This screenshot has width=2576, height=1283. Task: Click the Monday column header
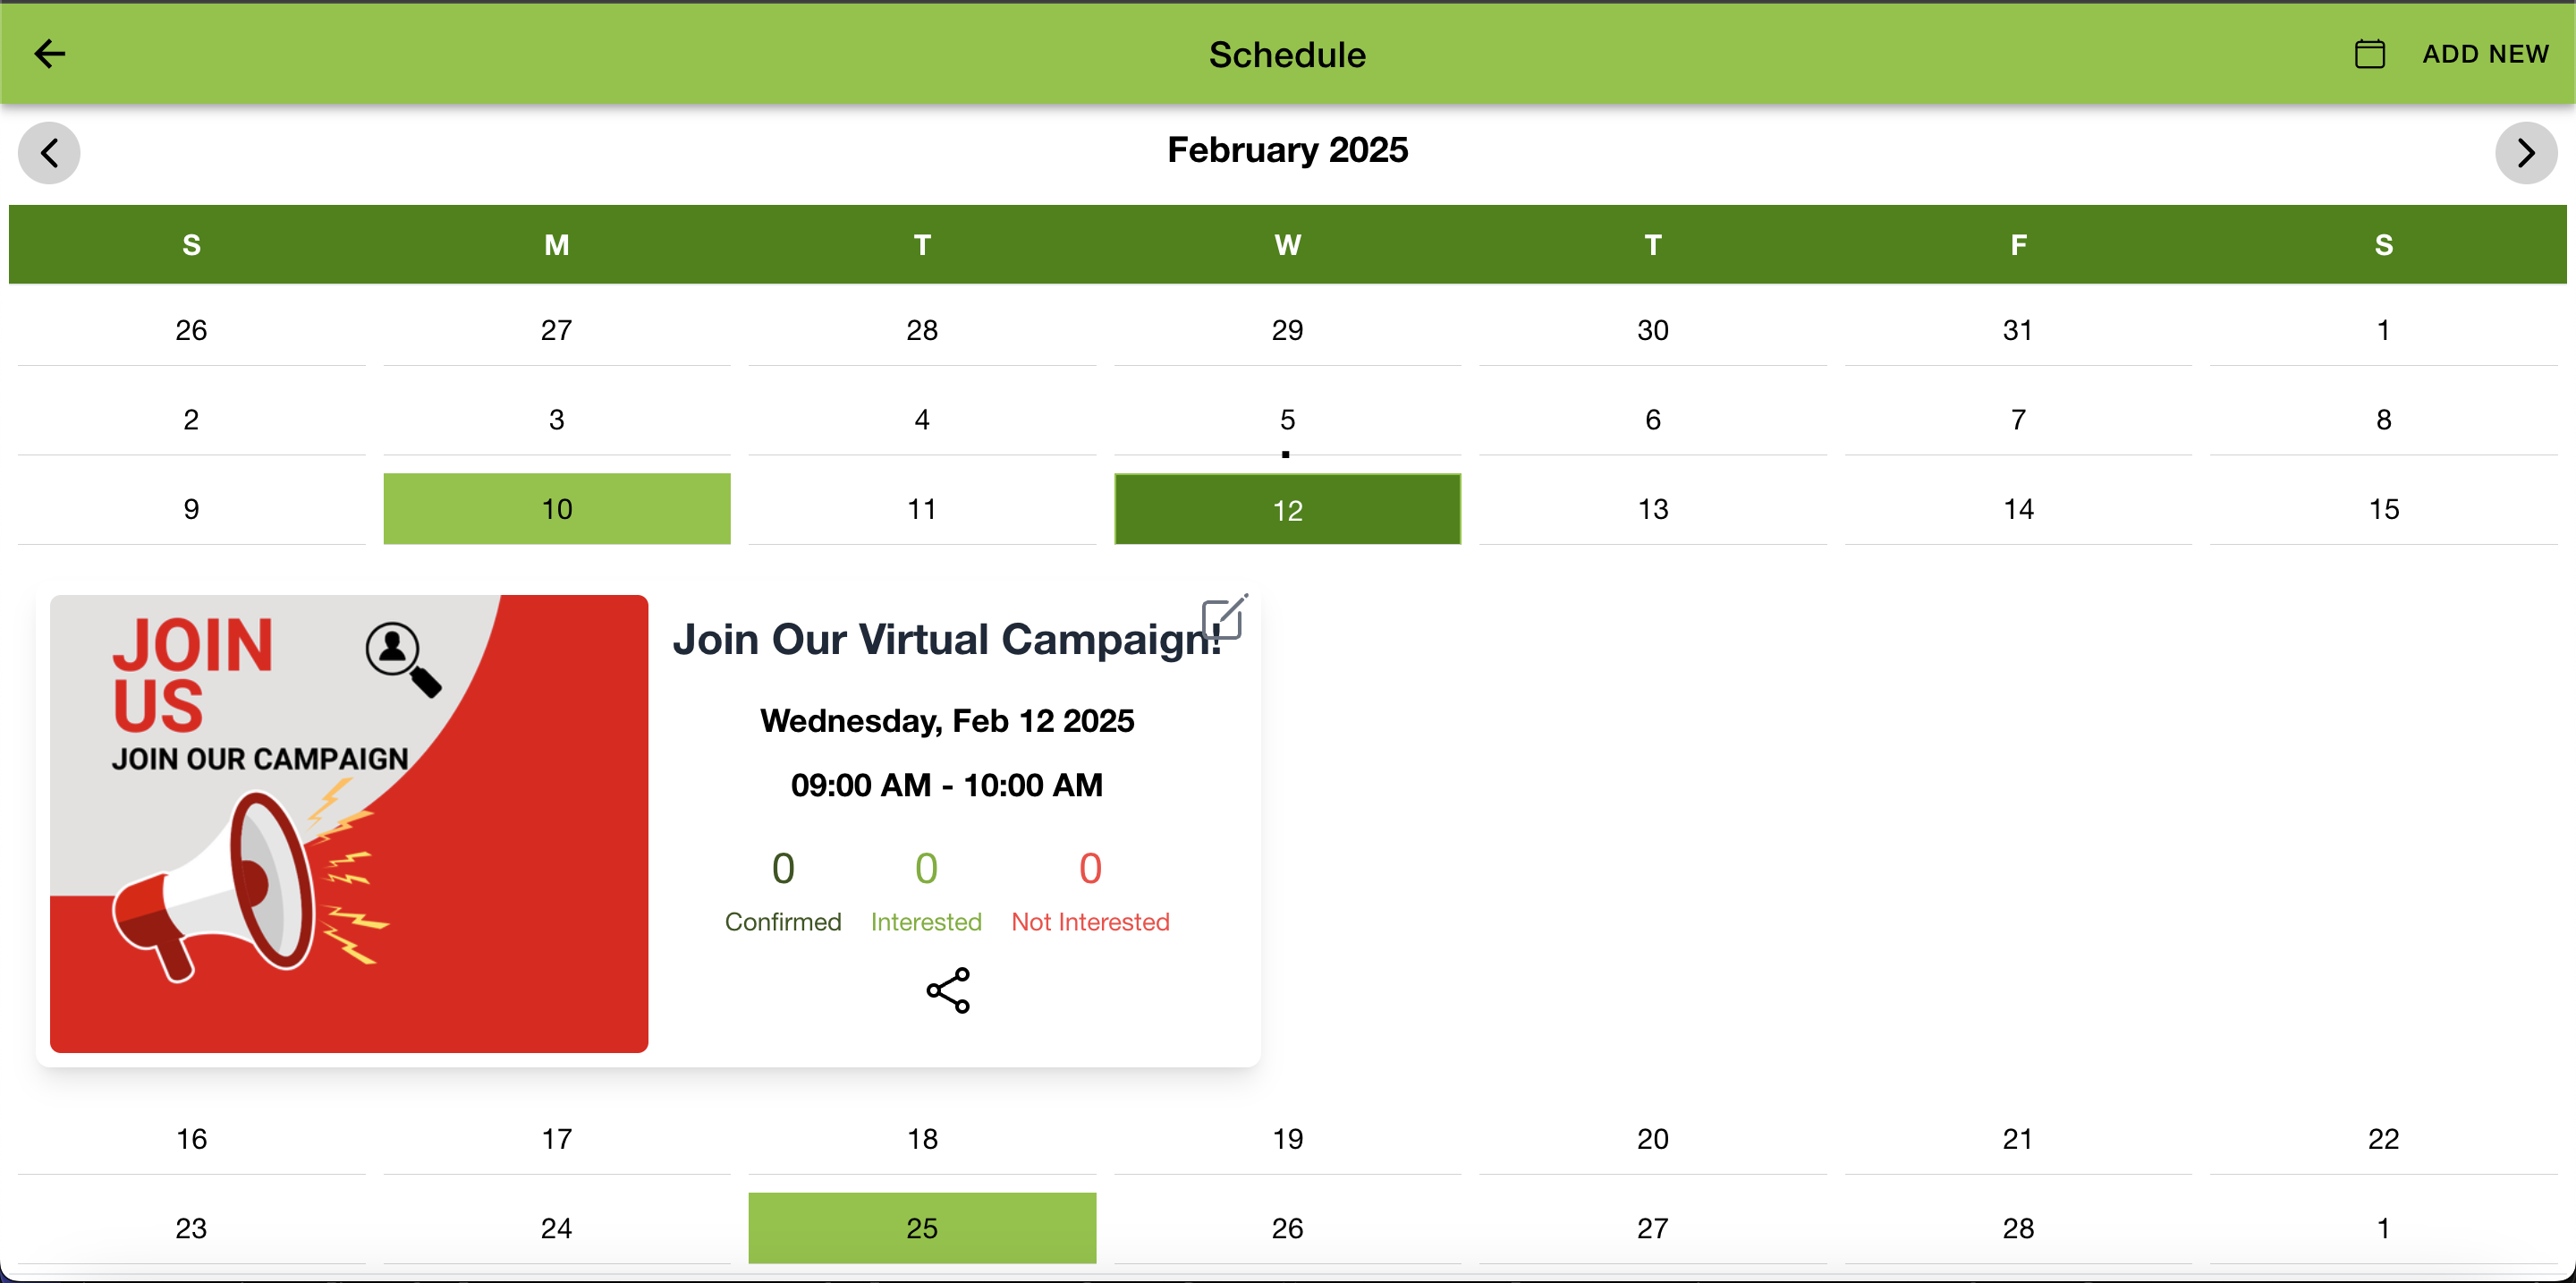(556, 244)
